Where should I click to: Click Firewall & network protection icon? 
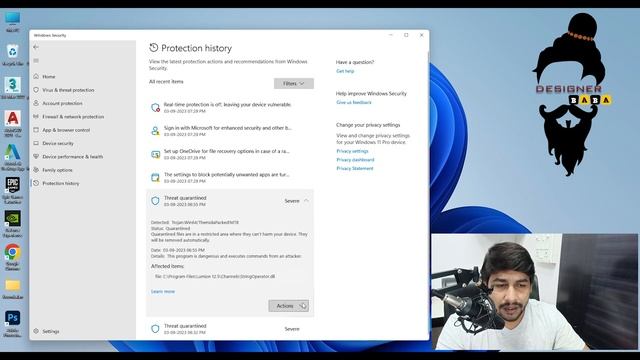[x=36, y=117]
